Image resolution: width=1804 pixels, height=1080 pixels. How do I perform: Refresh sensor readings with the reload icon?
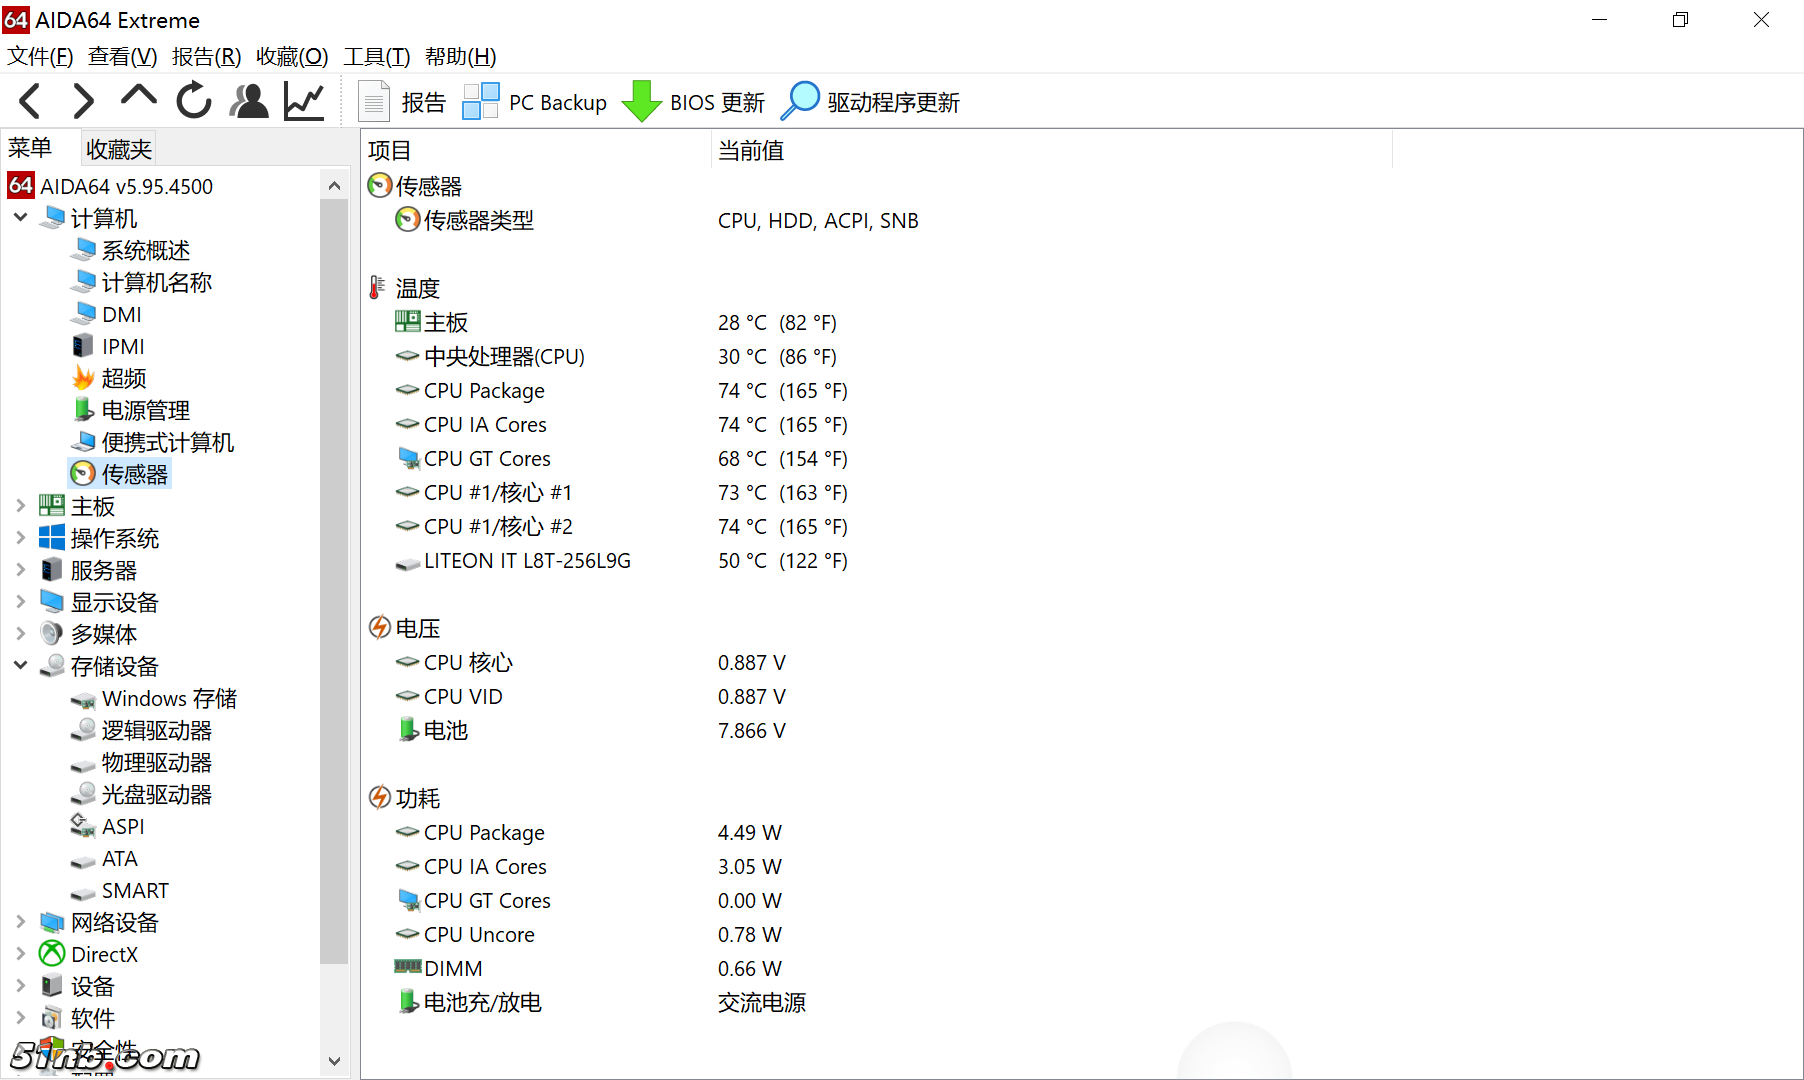pos(193,100)
